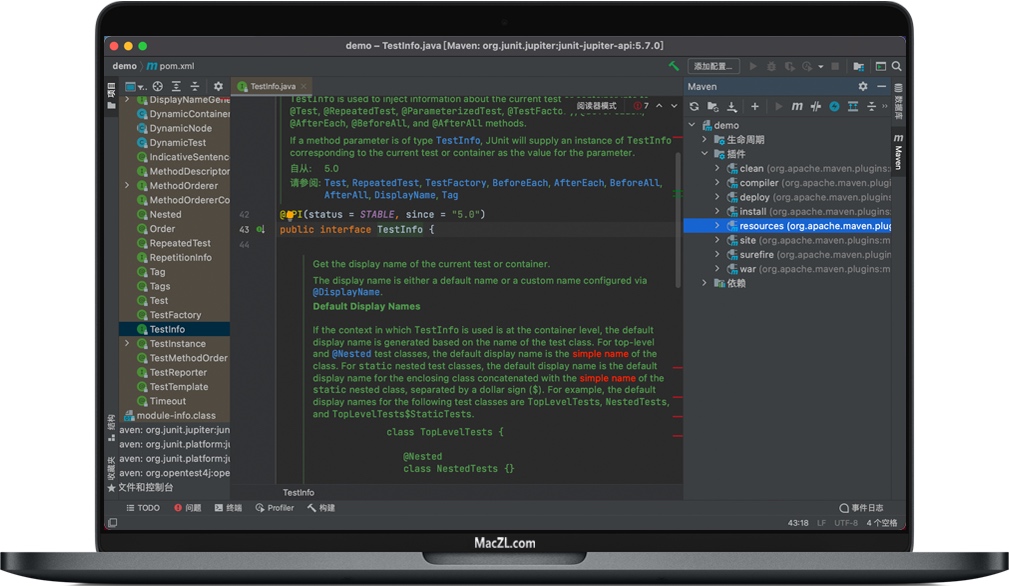The height and width of the screenshot is (586, 1009).
Task: Click the build hammer icon in top toolbar
Action: click(x=674, y=66)
